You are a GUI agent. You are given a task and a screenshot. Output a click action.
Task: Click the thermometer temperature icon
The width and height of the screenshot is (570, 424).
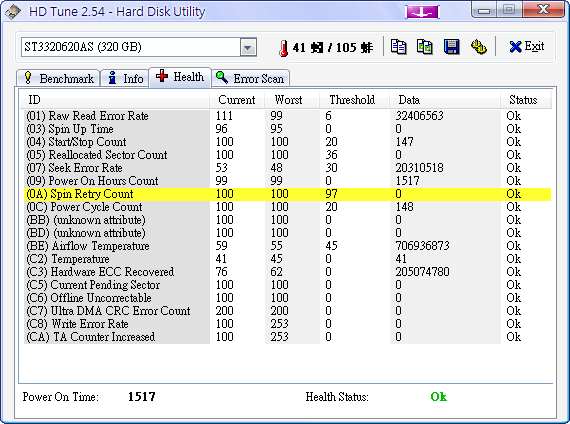click(284, 48)
